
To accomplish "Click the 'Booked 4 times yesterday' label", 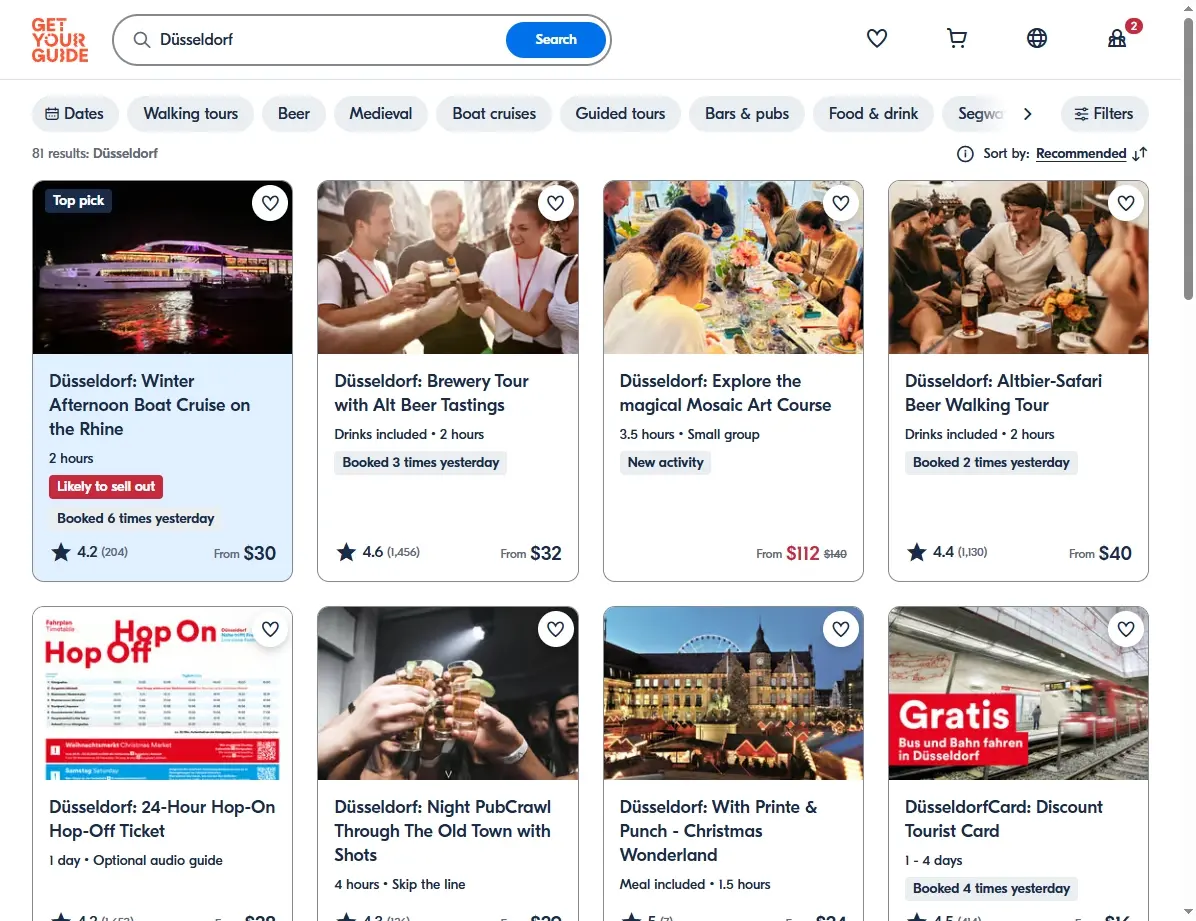I will (991, 888).
